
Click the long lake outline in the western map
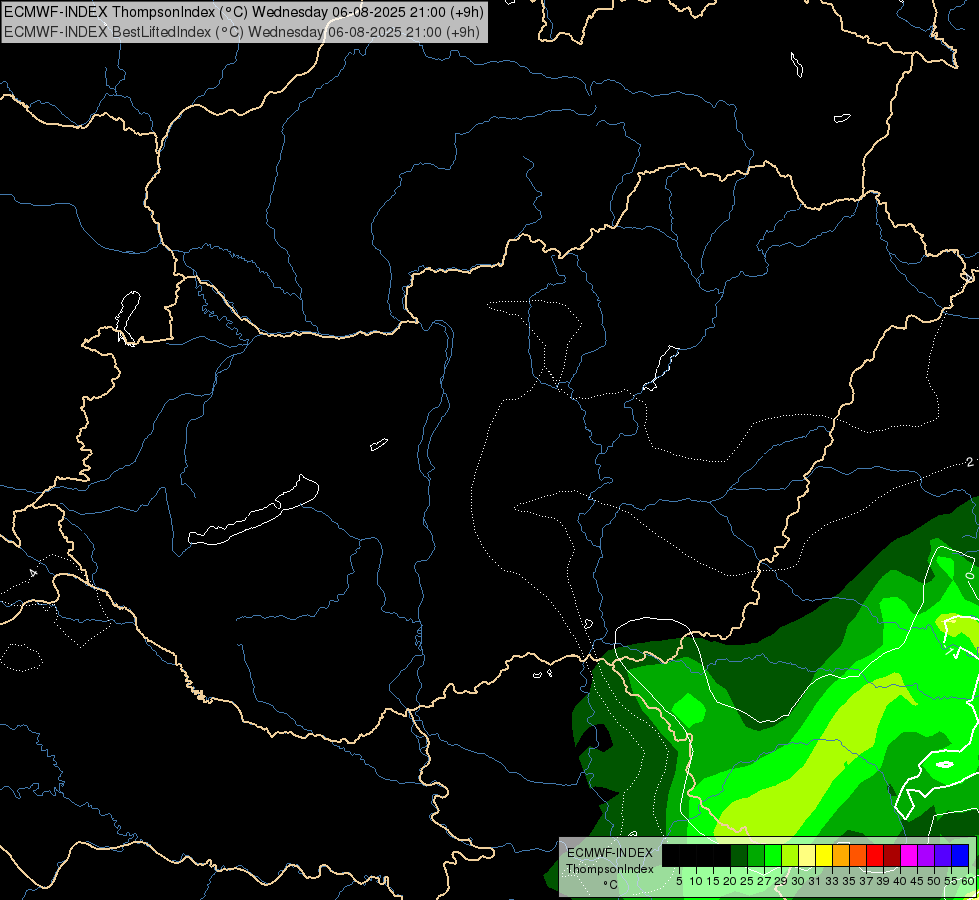click(x=253, y=510)
